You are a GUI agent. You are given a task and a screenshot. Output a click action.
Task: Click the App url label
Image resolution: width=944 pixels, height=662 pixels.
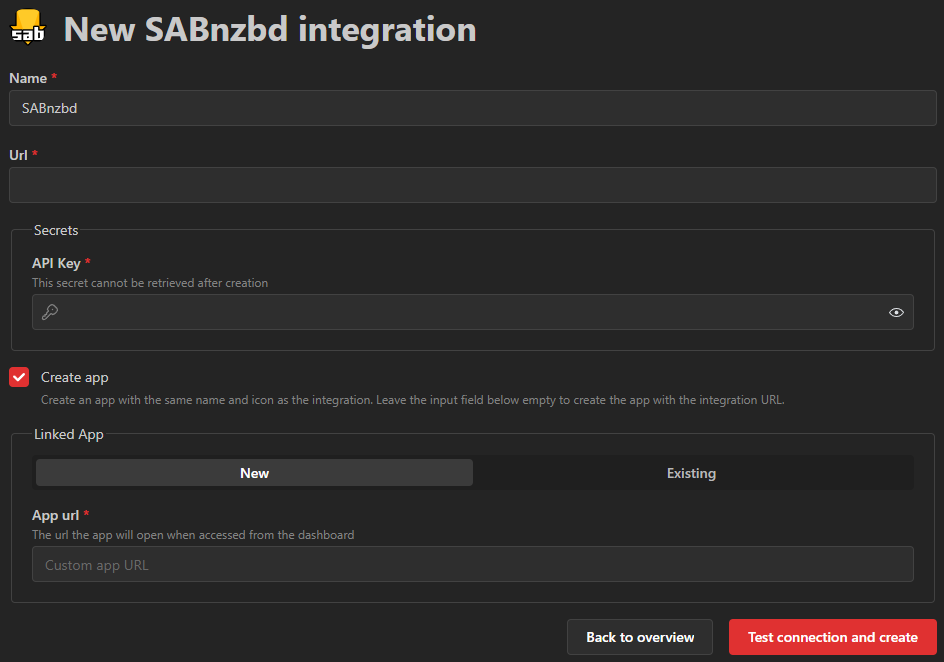pyautogui.click(x=55, y=515)
